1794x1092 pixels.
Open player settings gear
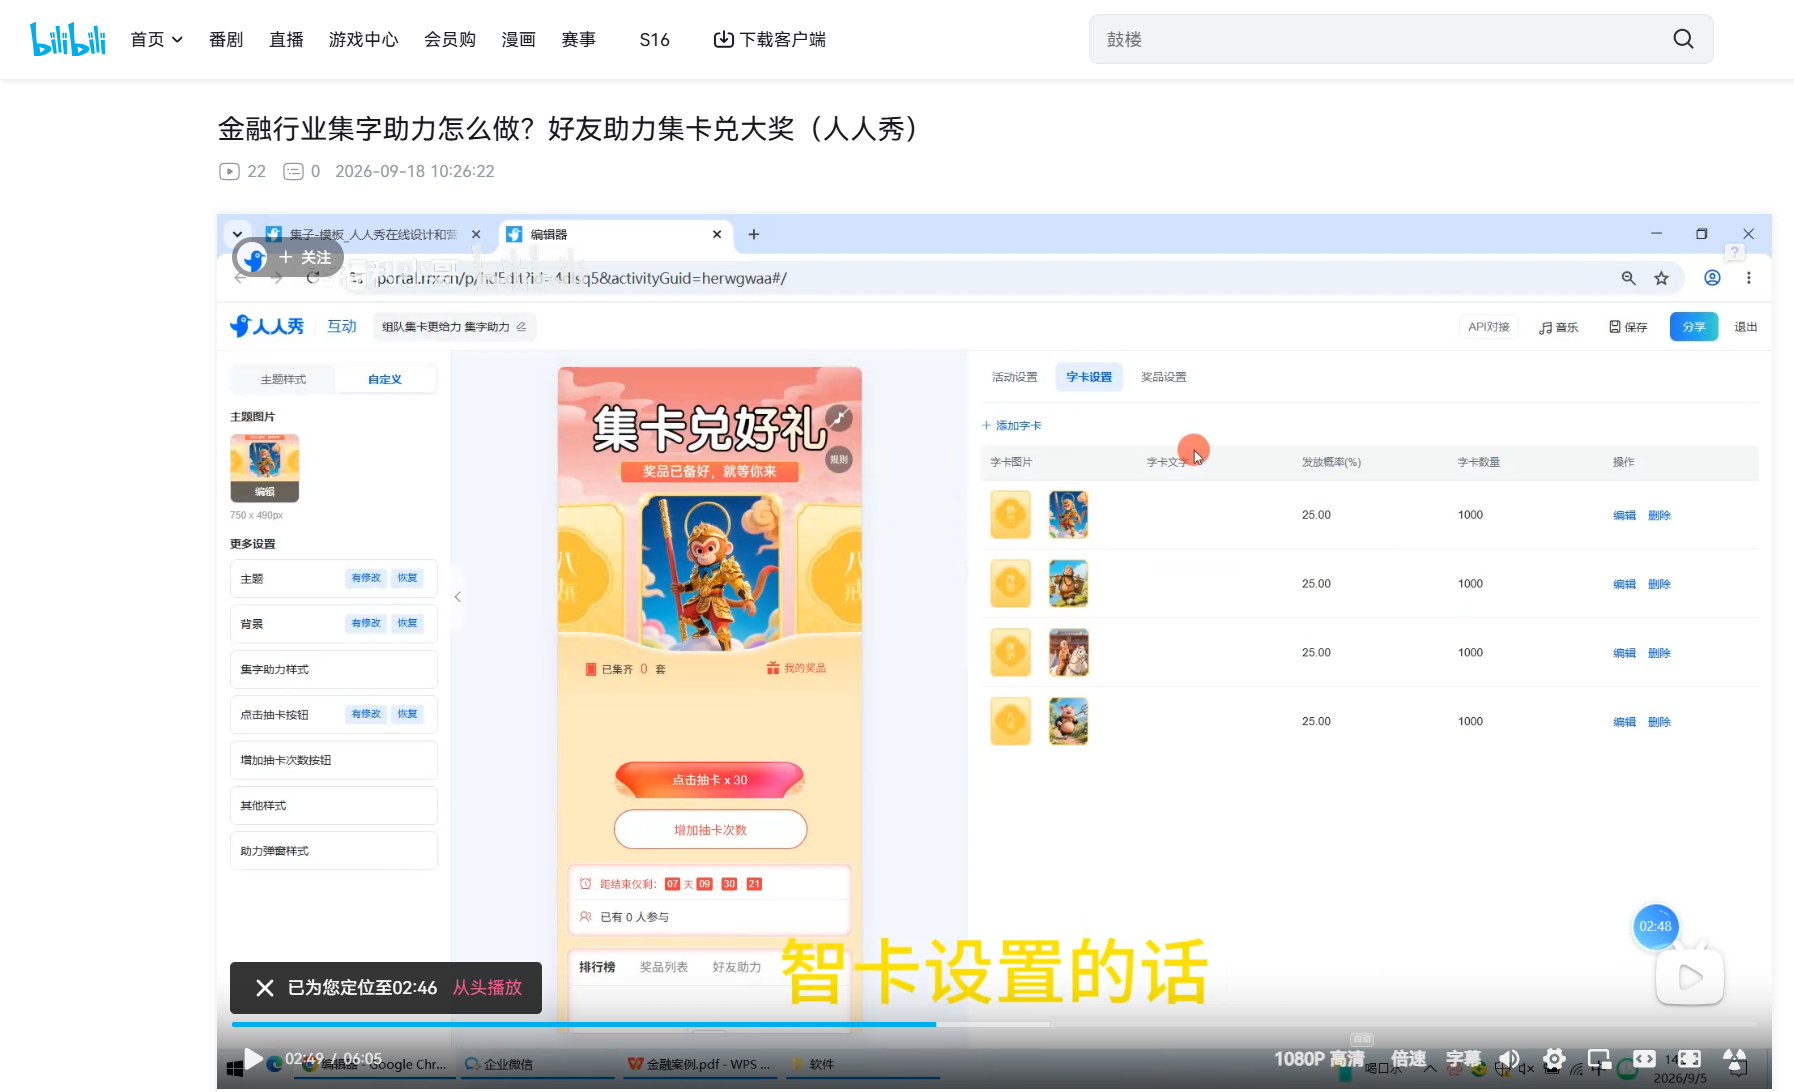coord(1554,1059)
